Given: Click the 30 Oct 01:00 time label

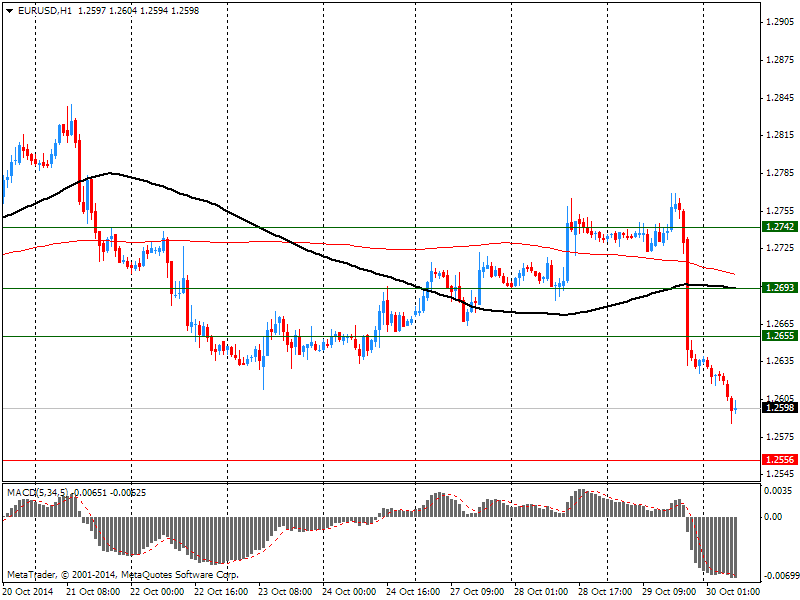Looking at the screenshot, I should pyautogui.click(x=733, y=592).
